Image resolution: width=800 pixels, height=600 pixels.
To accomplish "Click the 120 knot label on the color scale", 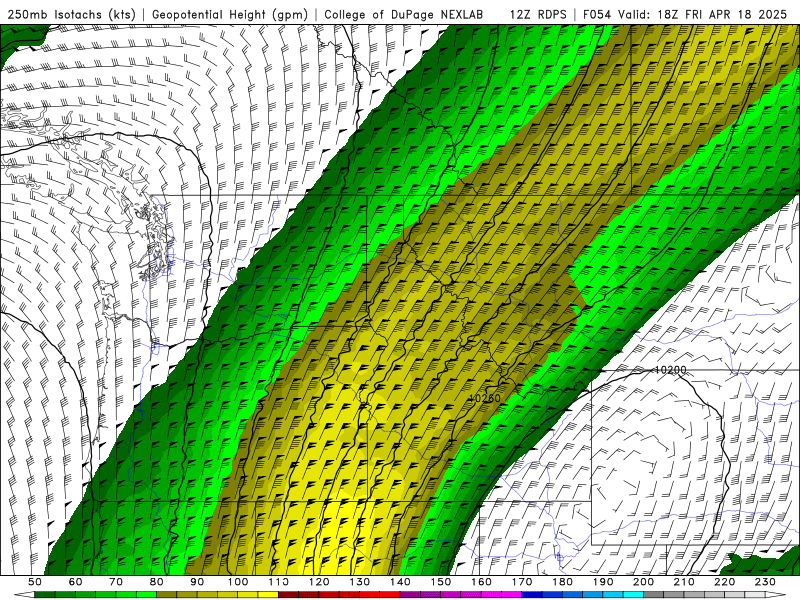I will pyautogui.click(x=319, y=582).
